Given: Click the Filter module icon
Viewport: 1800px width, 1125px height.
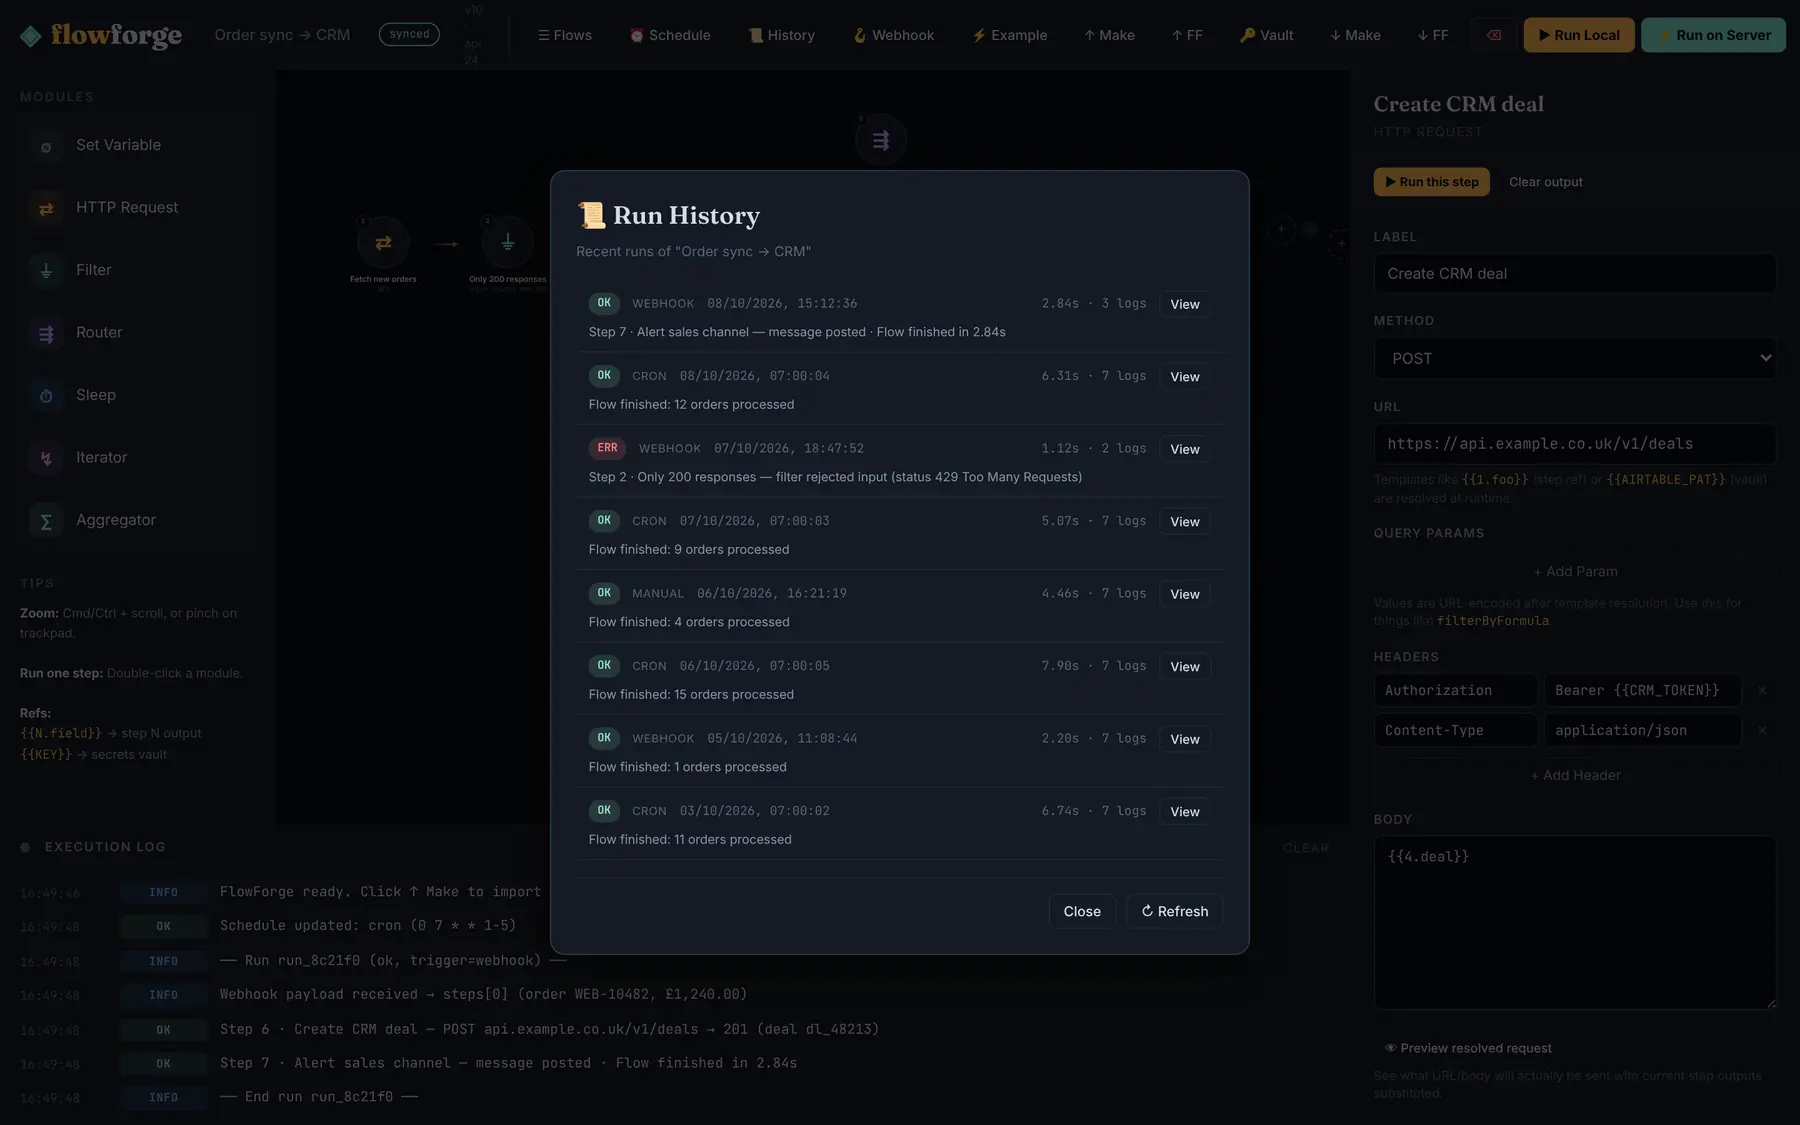Looking at the screenshot, I should click(x=46, y=271).
